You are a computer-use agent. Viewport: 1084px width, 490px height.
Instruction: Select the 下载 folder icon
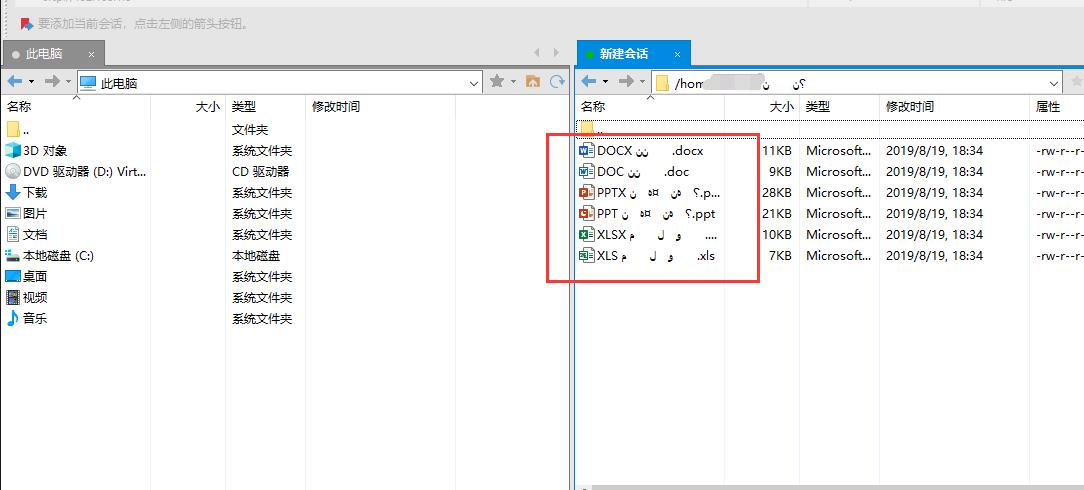[12, 193]
